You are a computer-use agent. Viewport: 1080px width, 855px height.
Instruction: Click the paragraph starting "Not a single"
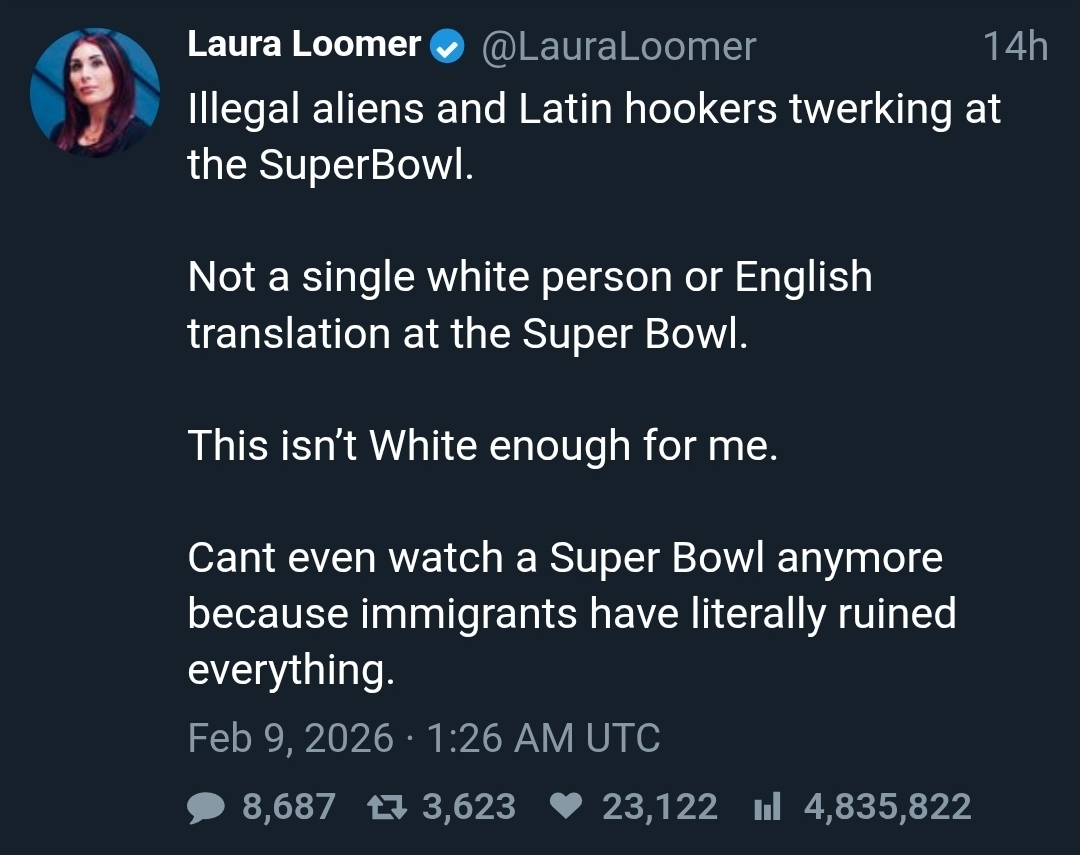tap(529, 304)
